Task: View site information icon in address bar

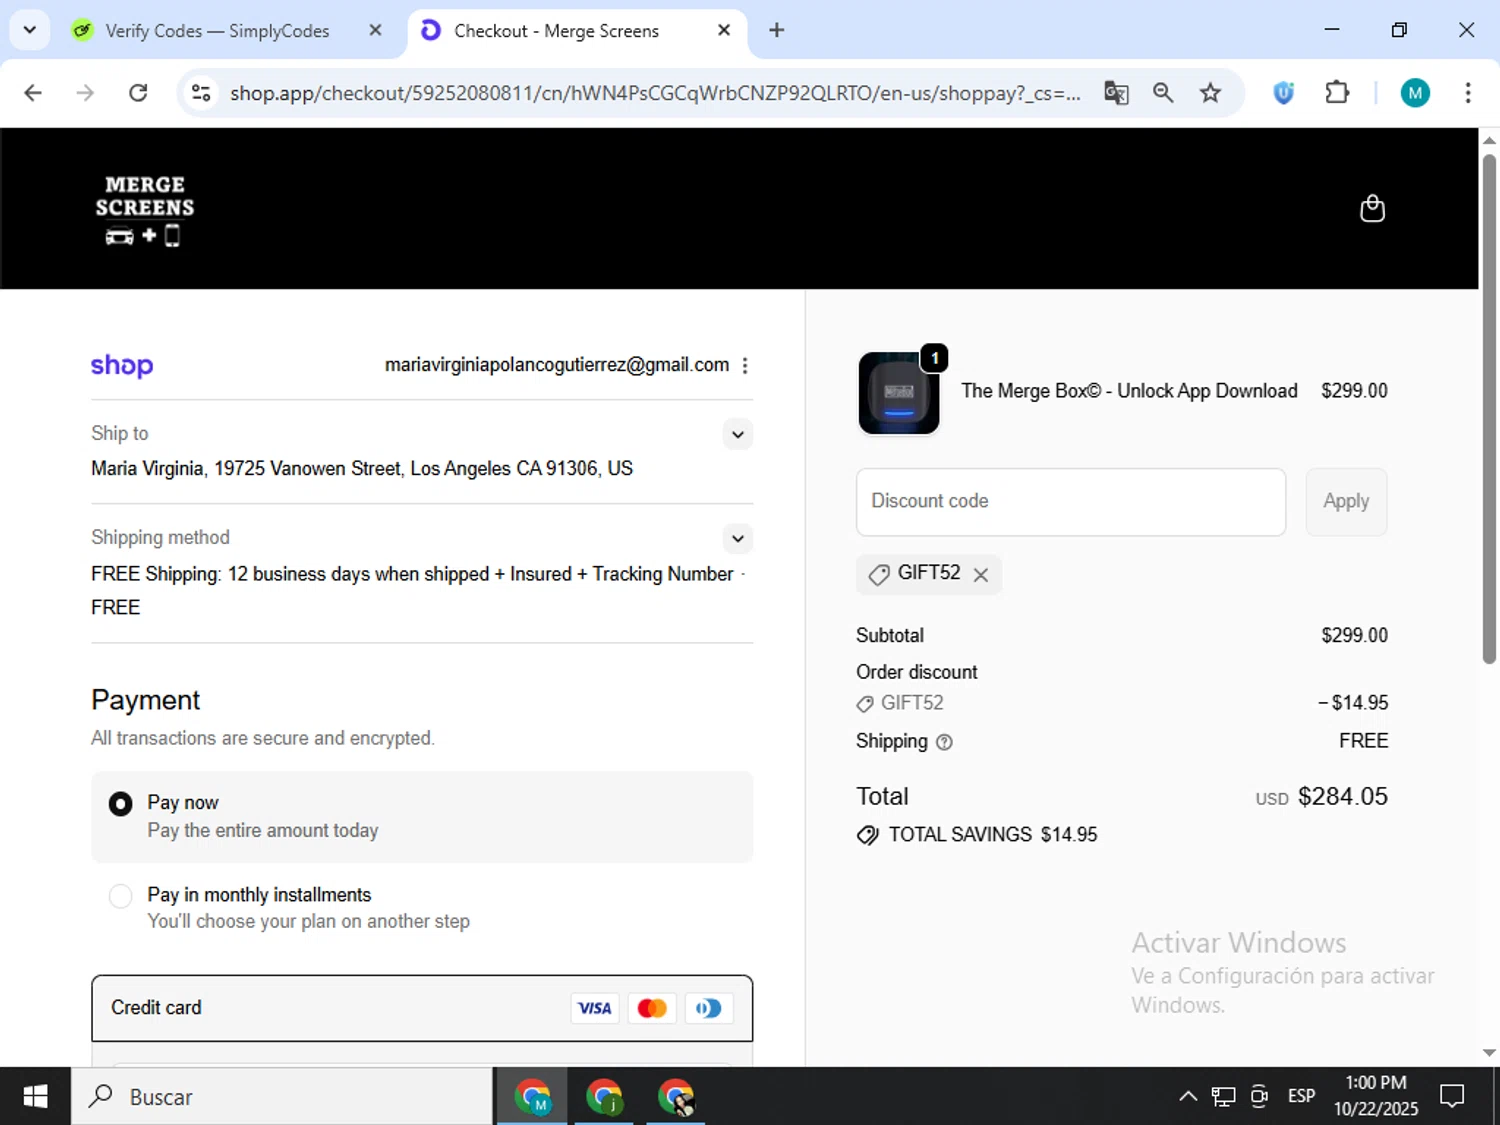Action: click(x=201, y=93)
